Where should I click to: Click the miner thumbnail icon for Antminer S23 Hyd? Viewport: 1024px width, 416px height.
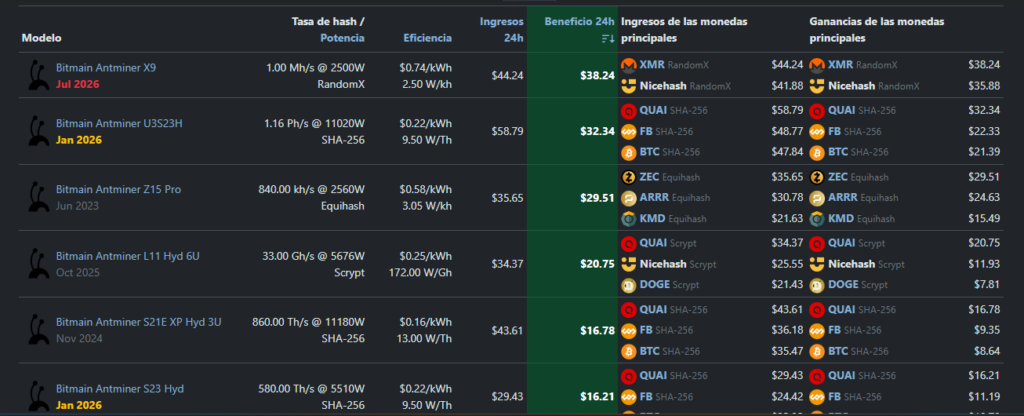(39, 395)
